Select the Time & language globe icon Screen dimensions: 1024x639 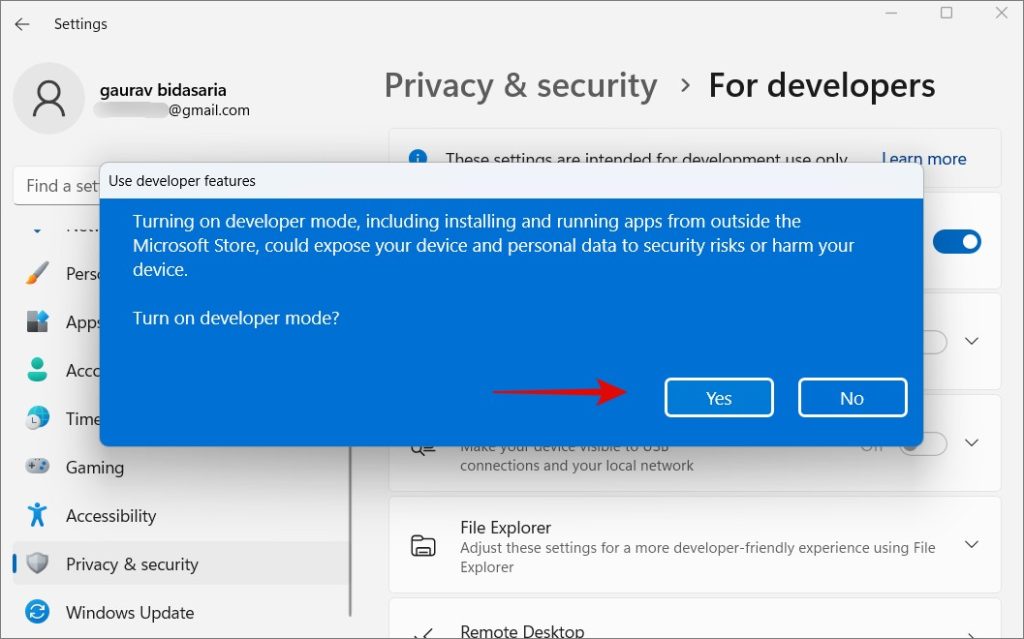(37, 418)
